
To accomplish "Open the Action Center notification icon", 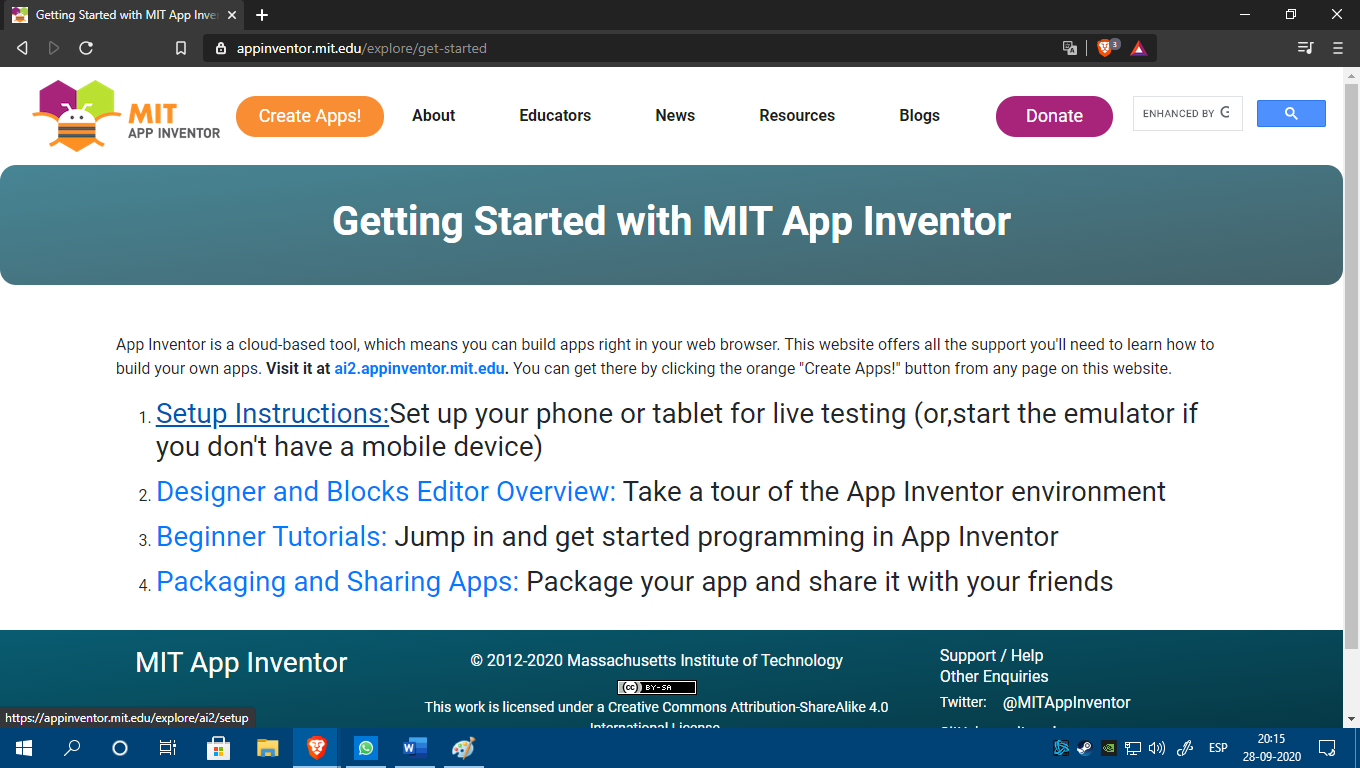I will click(1327, 748).
